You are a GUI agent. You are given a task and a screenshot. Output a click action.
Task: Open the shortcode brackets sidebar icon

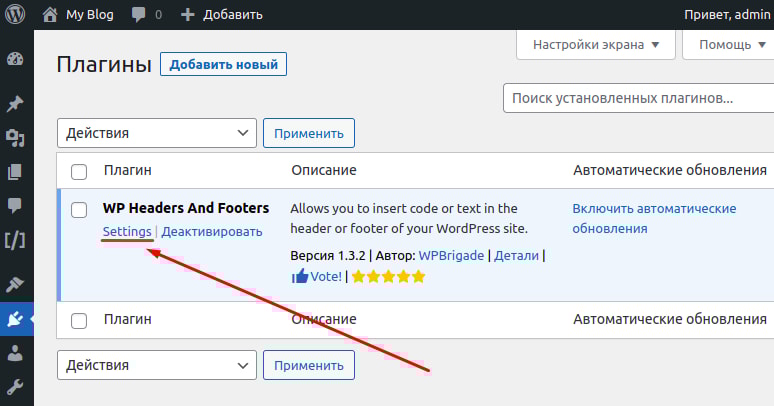point(15,241)
